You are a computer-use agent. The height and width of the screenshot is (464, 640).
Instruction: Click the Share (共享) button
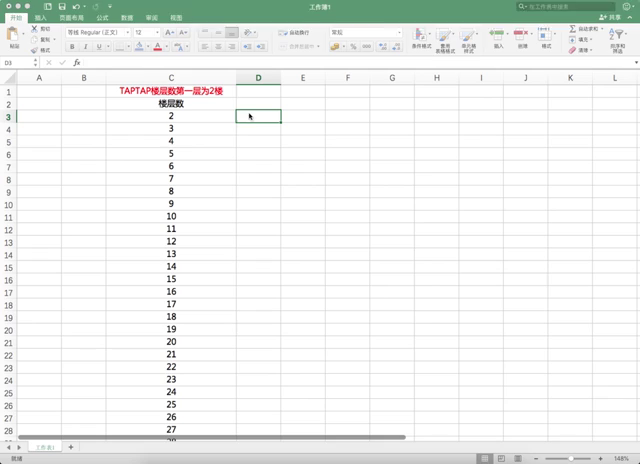616,18
